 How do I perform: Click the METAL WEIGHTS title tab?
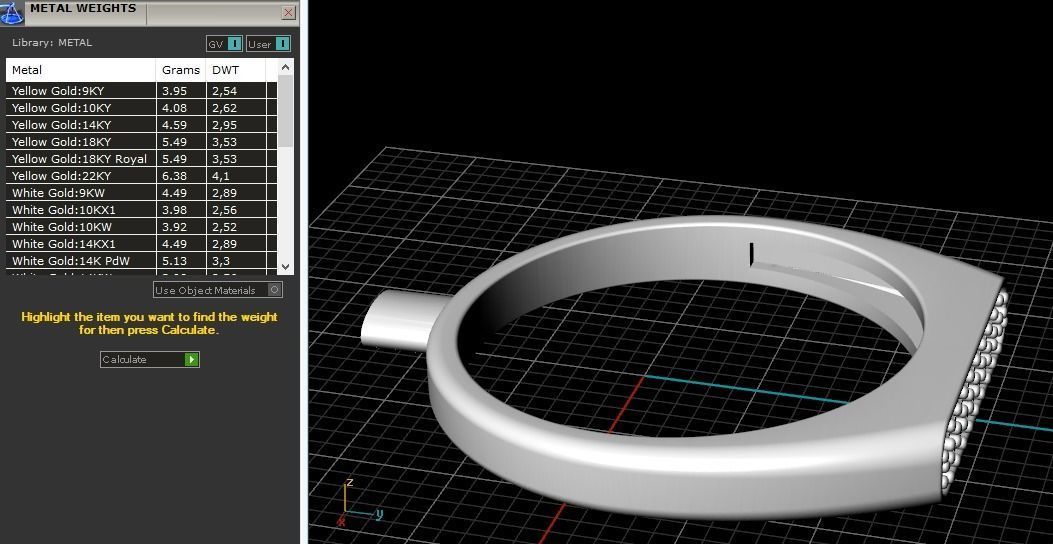(x=83, y=9)
